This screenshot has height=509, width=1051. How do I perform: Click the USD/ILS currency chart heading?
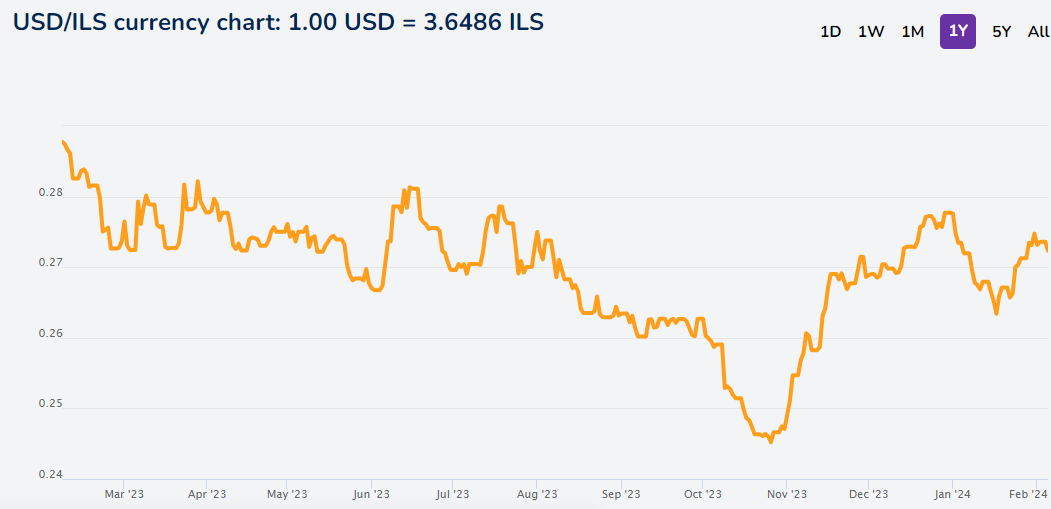[278, 22]
